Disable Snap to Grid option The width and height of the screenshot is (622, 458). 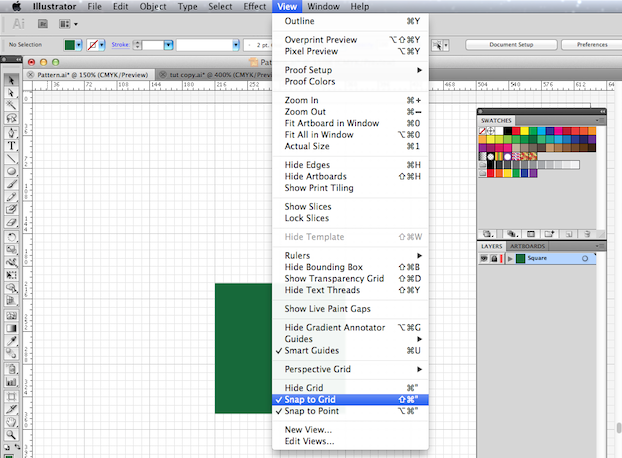click(x=310, y=399)
